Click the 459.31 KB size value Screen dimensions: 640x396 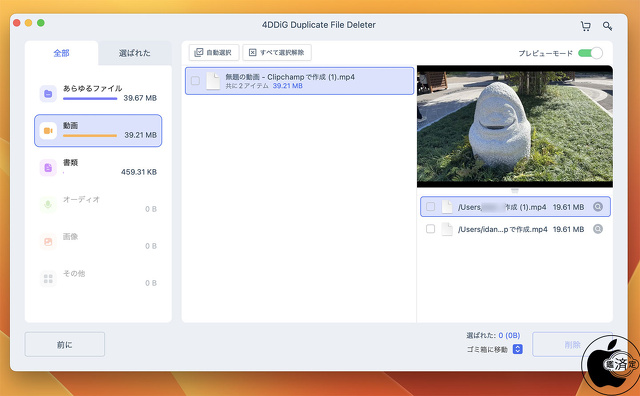(139, 172)
